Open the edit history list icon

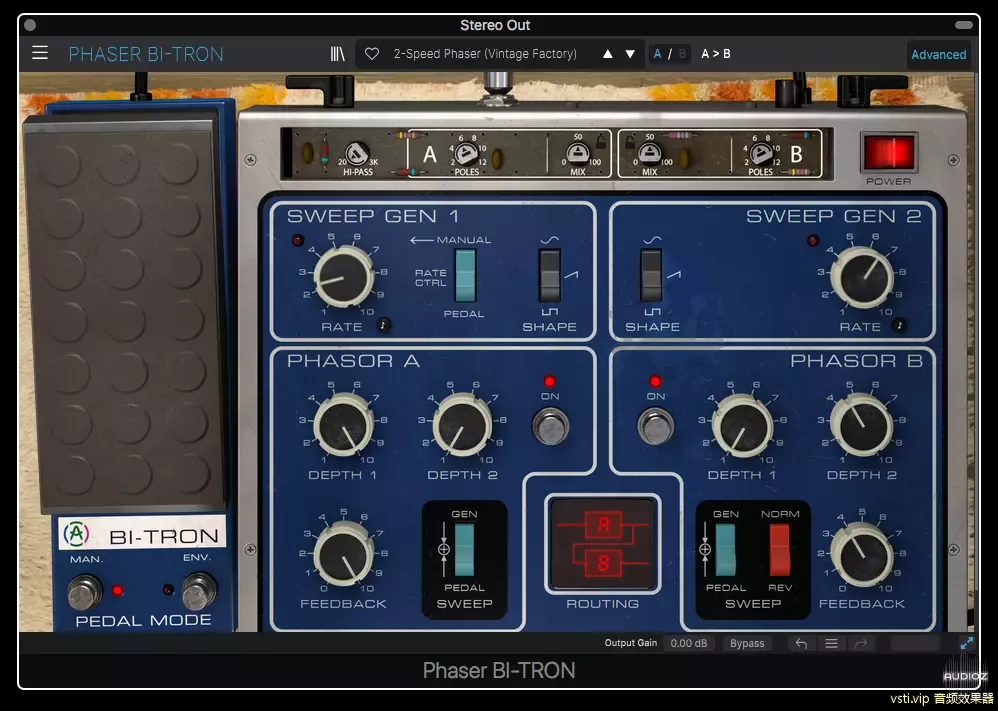click(x=831, y=644)
